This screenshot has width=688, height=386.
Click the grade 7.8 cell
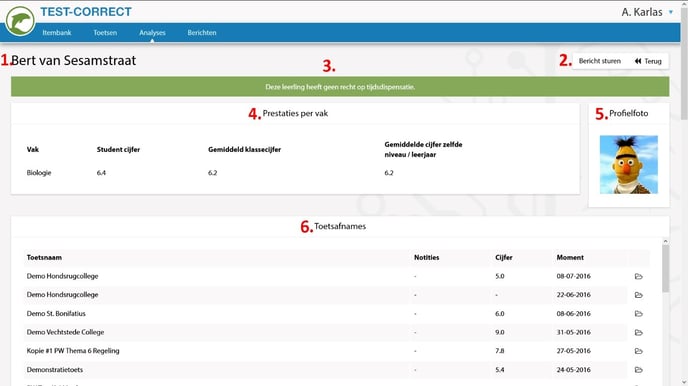click(499, 350)
